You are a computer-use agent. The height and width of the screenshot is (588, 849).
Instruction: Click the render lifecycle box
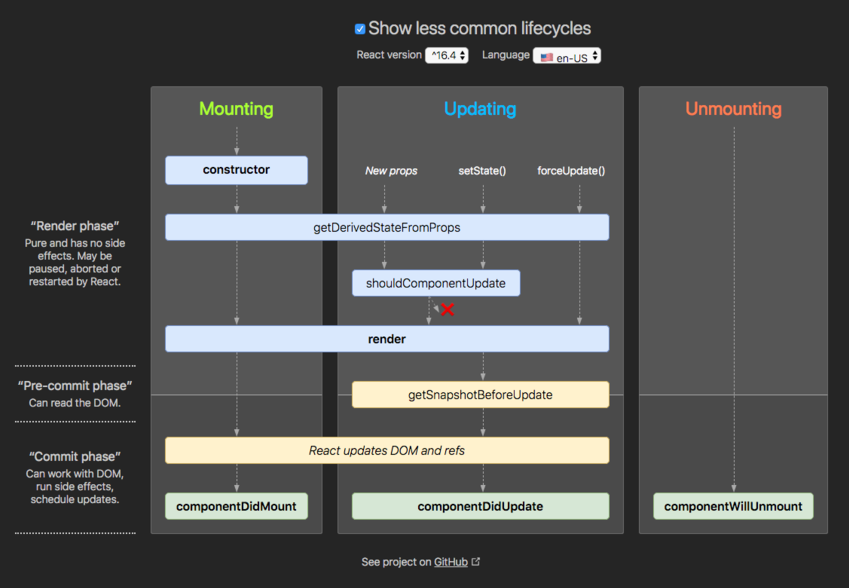pyautogui.click(x=387, y=339)
